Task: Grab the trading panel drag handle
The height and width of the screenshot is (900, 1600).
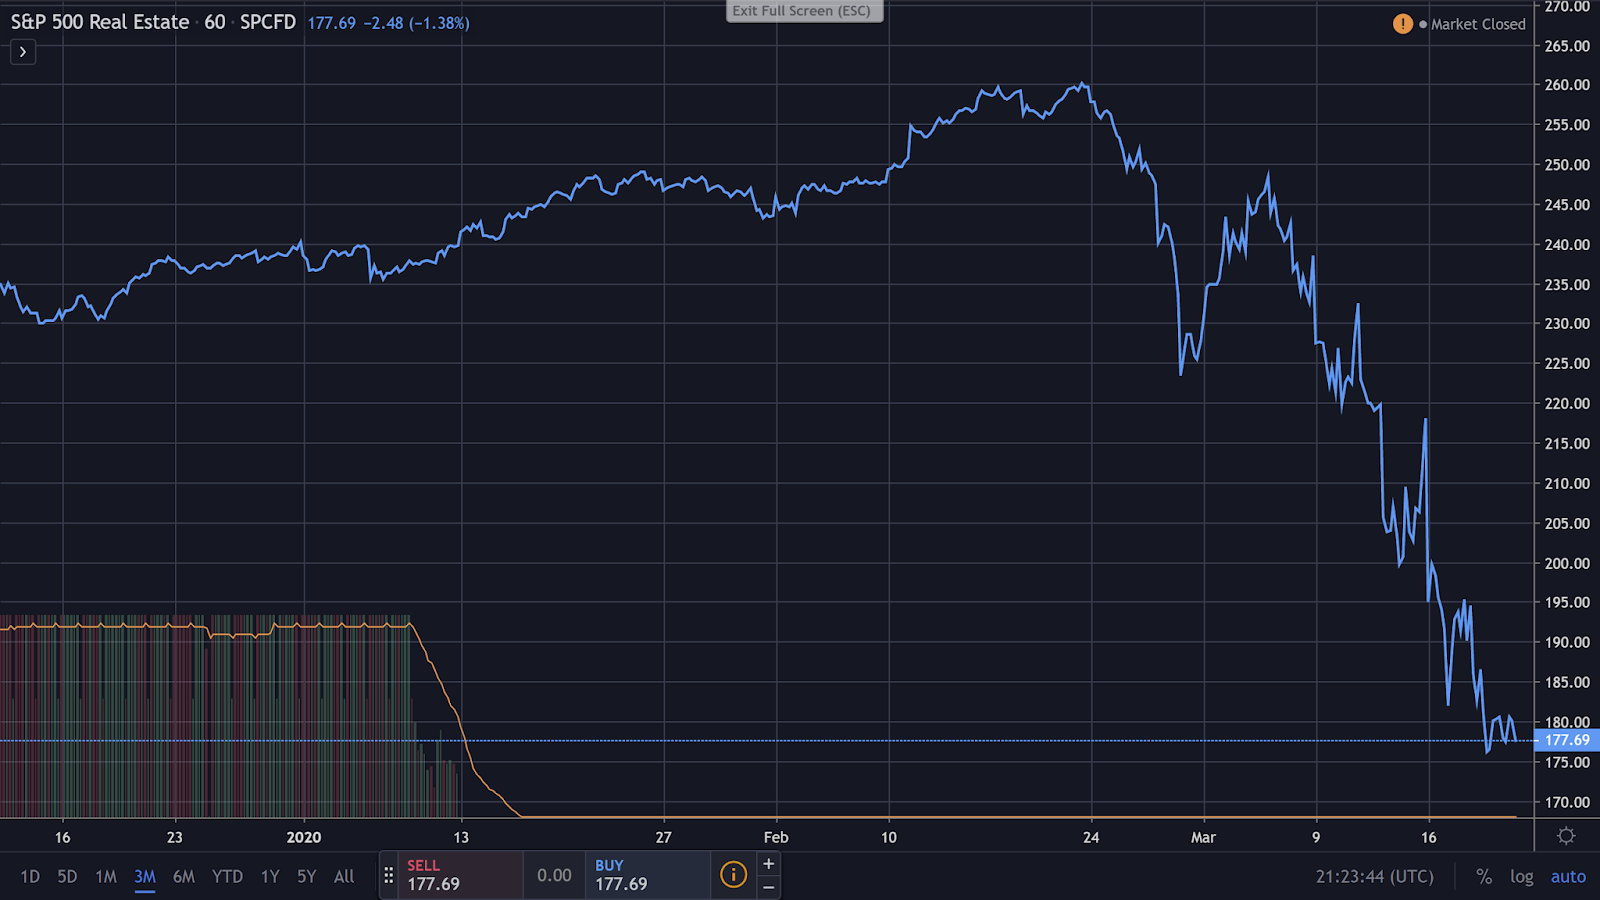Action: click(389, 876)
